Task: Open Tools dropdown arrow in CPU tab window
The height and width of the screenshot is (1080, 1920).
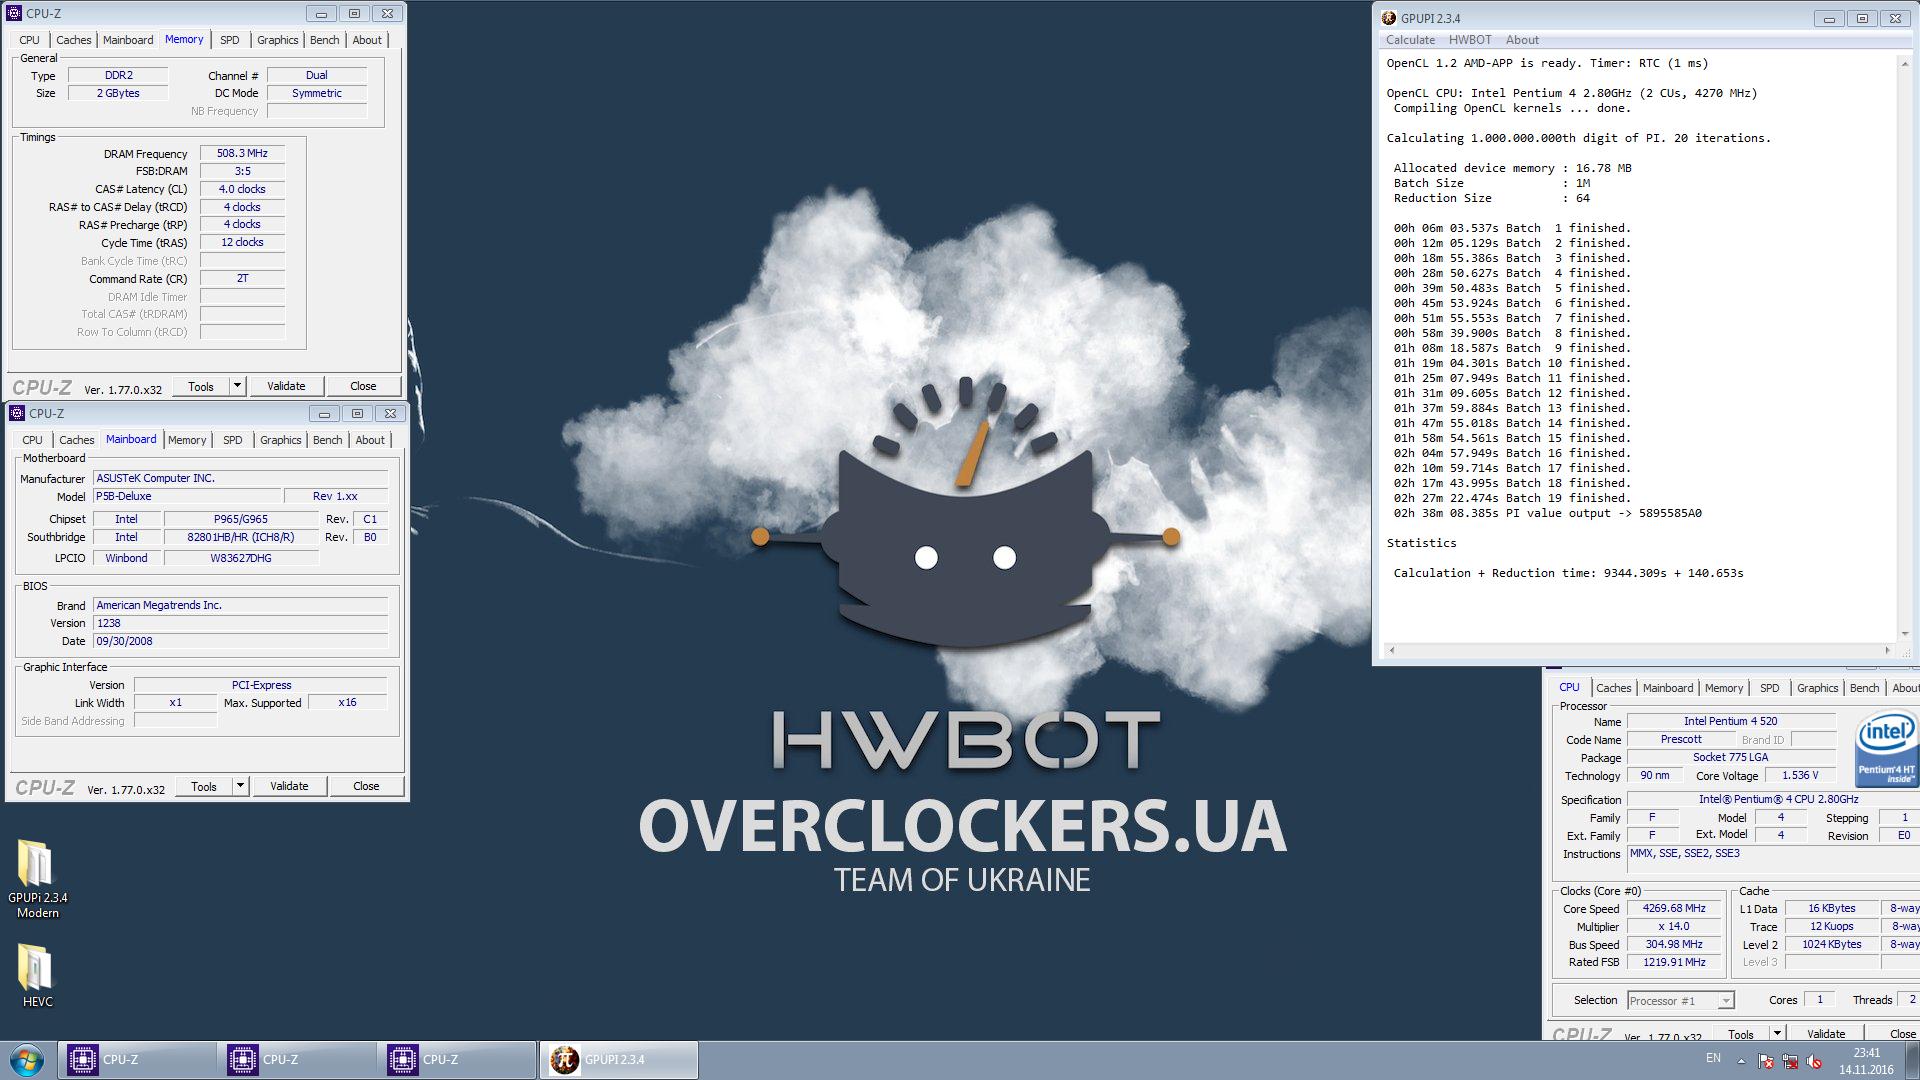Action: (1777, 1033)
